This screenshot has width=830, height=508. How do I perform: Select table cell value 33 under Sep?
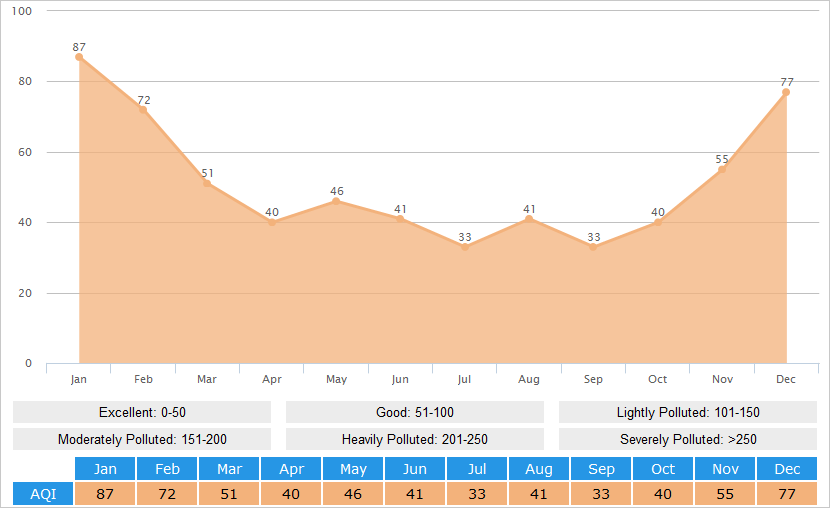tap(601, 494)
